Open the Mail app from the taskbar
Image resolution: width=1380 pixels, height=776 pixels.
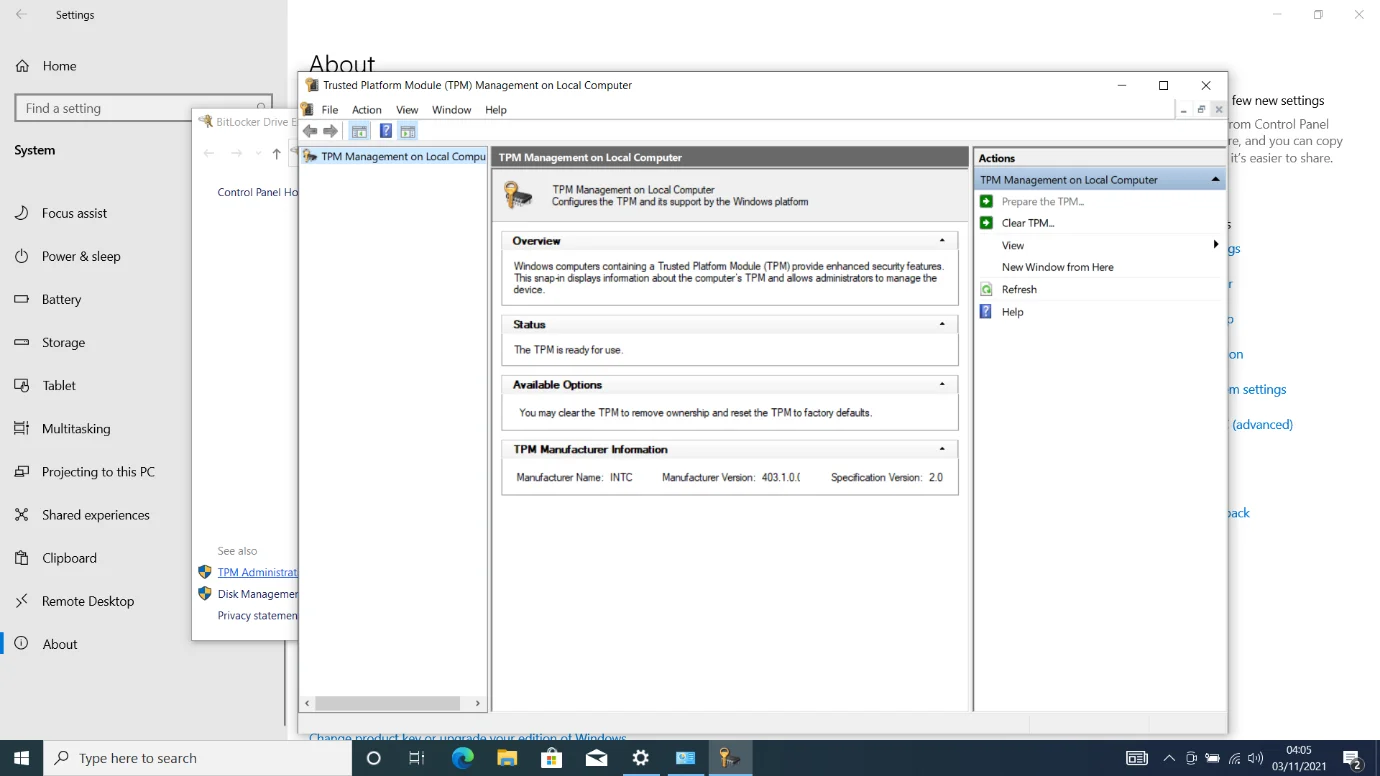click(x=596, y=758)
